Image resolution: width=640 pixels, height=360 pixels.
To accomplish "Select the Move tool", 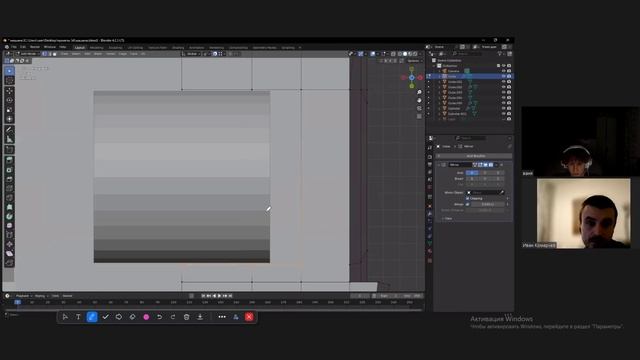I will point(9,91).
